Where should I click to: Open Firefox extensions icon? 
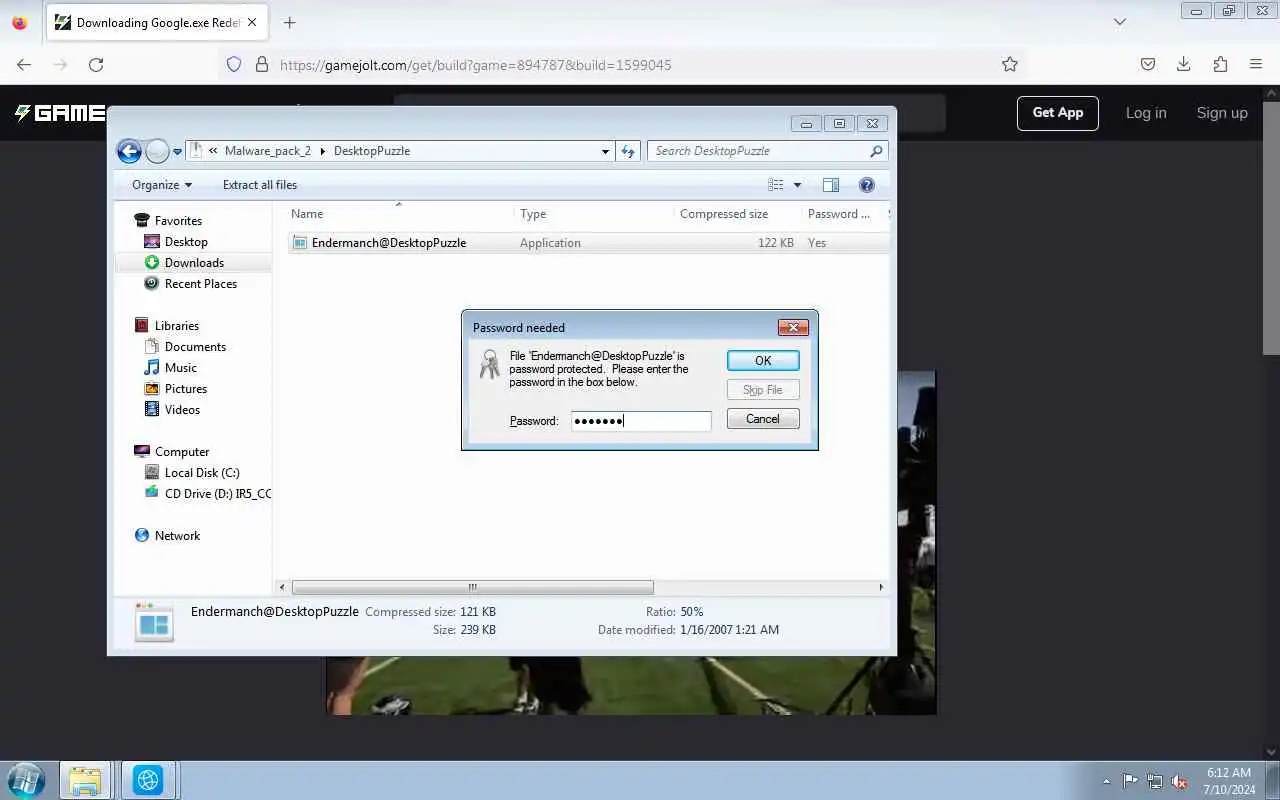tap(1220, 64)
